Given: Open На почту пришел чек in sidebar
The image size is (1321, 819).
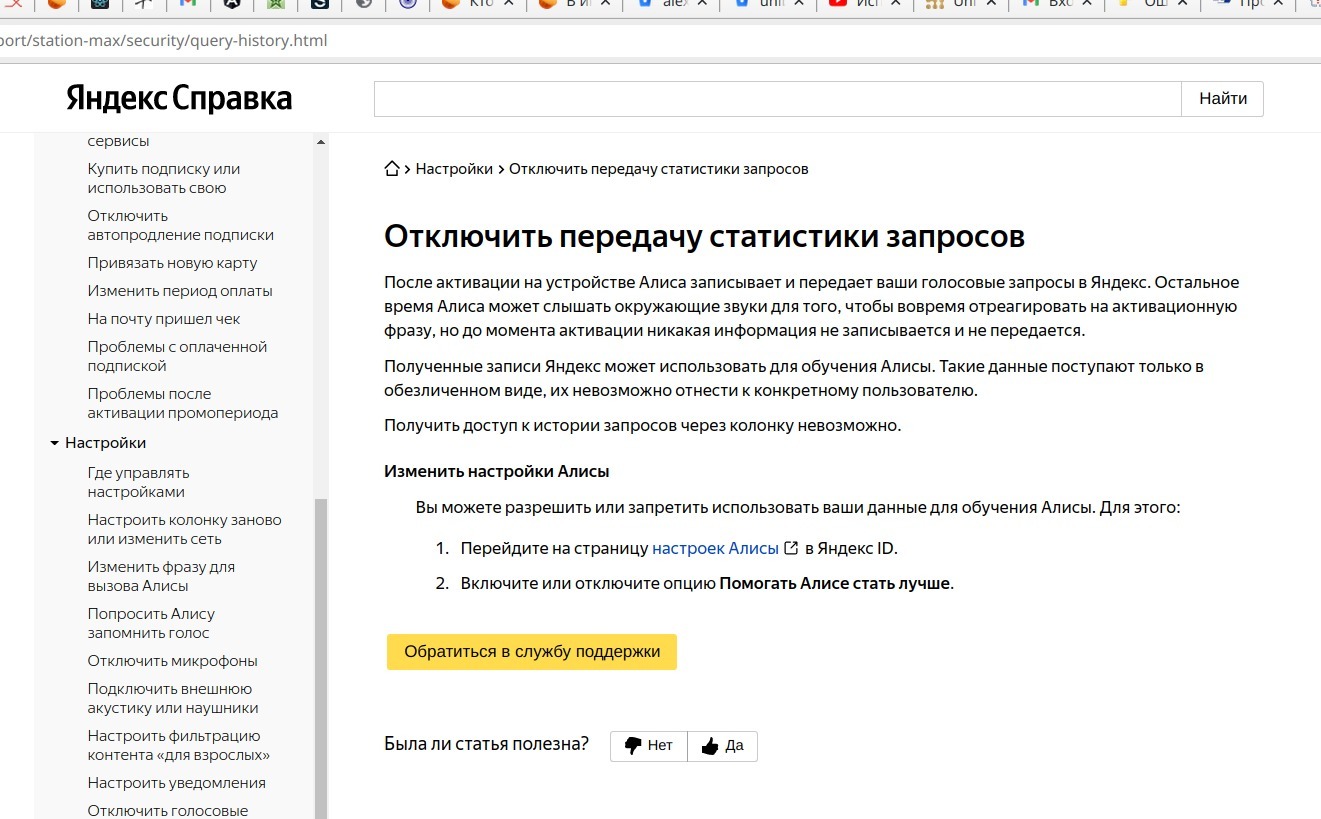Looking at the screenshot, I should [164, 319].
